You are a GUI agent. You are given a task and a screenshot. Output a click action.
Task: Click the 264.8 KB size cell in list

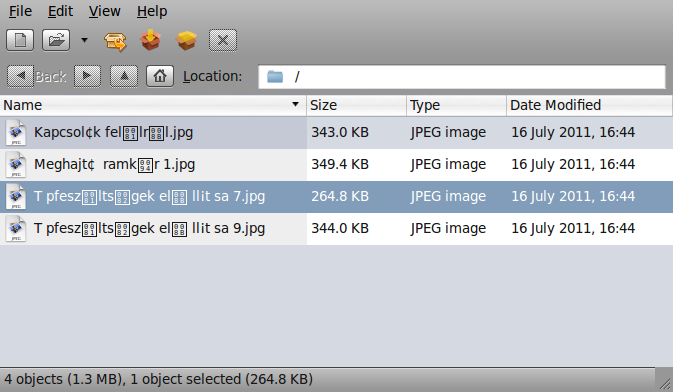[x=340, y=197]
